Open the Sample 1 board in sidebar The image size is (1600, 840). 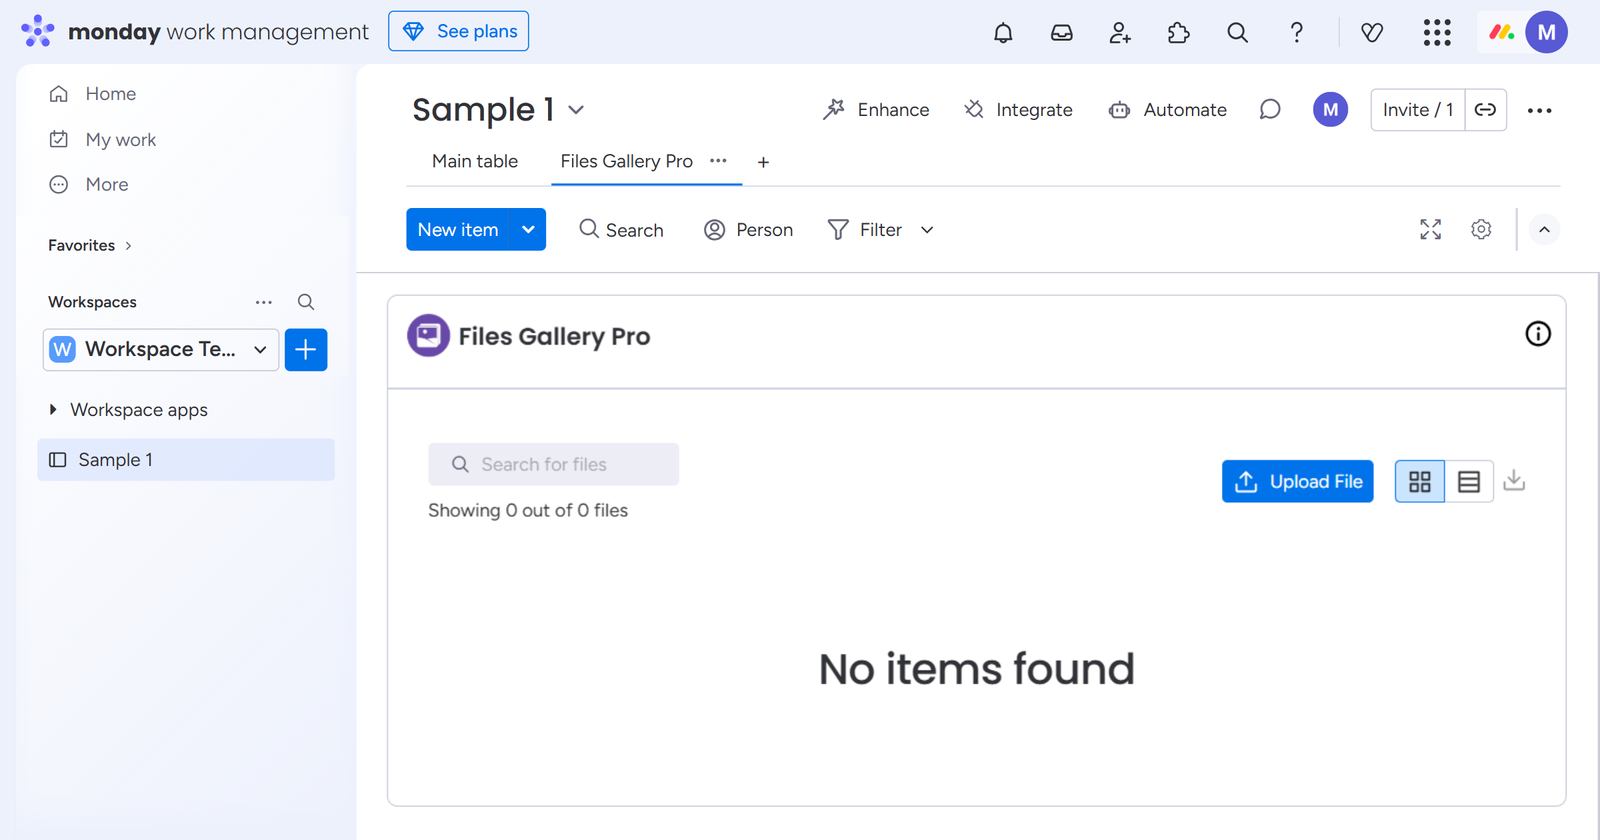[x=186, y=460]
